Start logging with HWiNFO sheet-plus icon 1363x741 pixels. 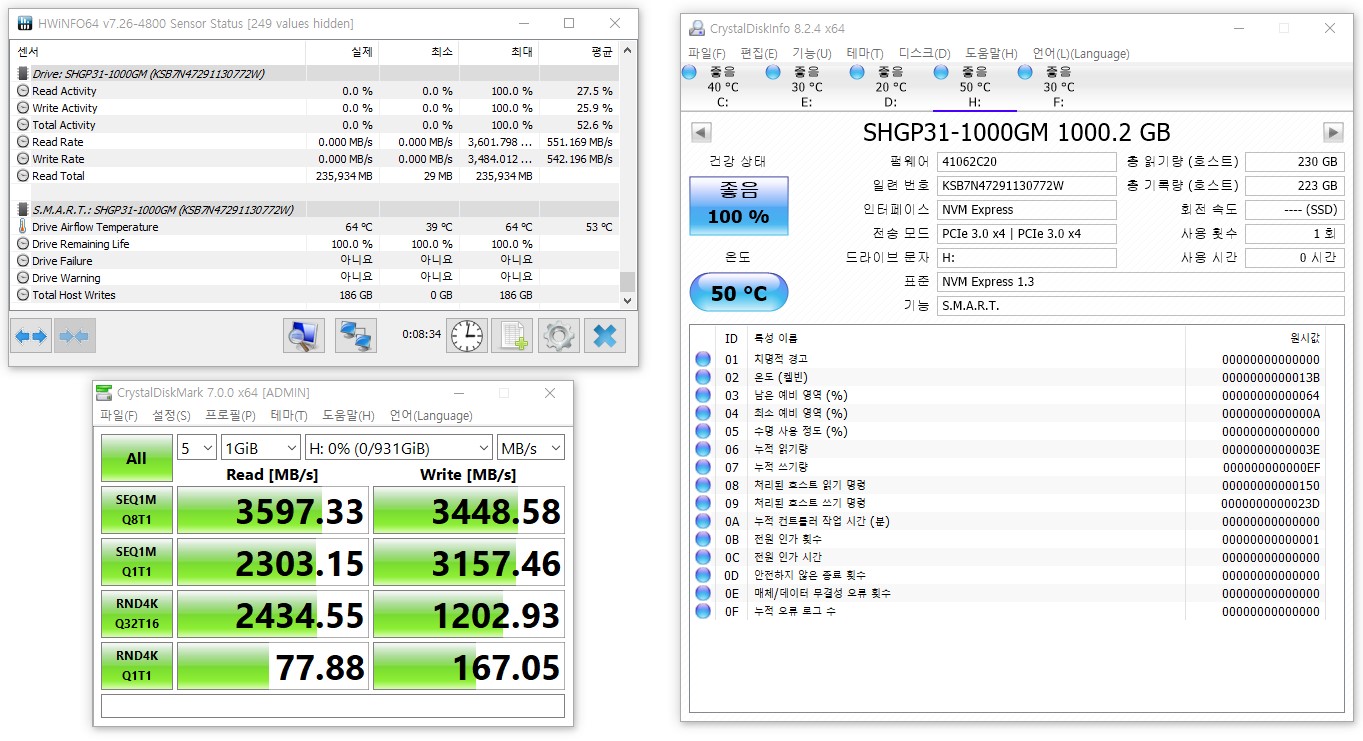[x=512, y=336]
